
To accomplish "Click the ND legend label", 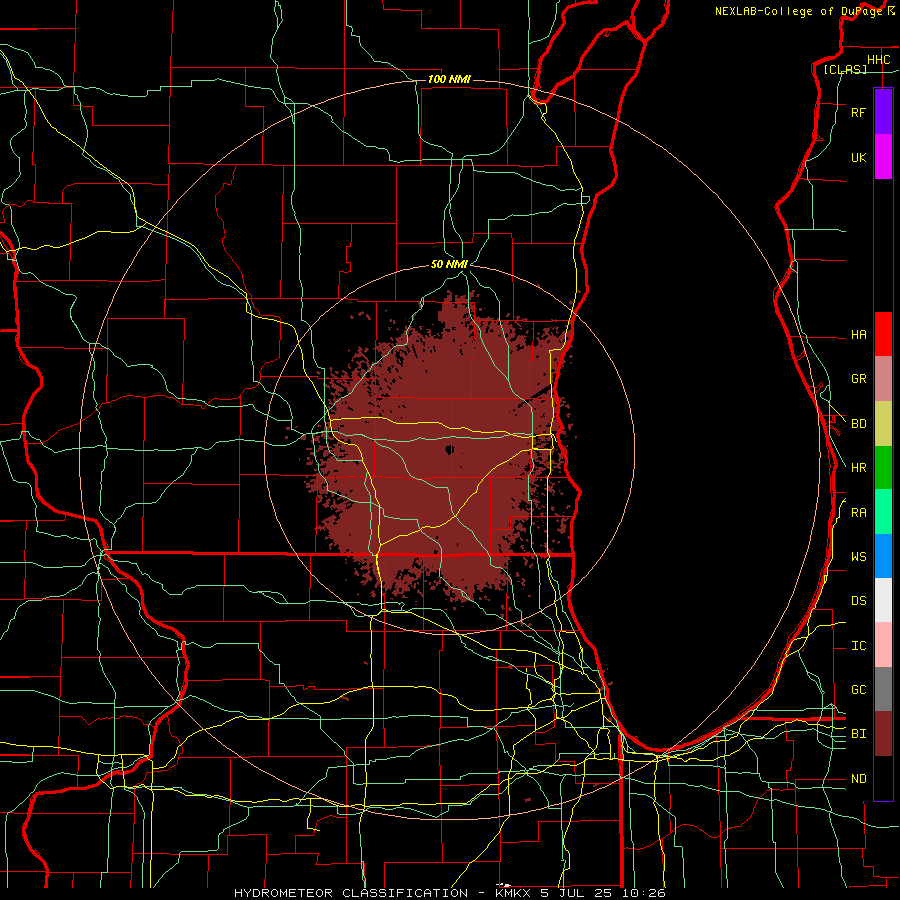I will pos(858,779).
